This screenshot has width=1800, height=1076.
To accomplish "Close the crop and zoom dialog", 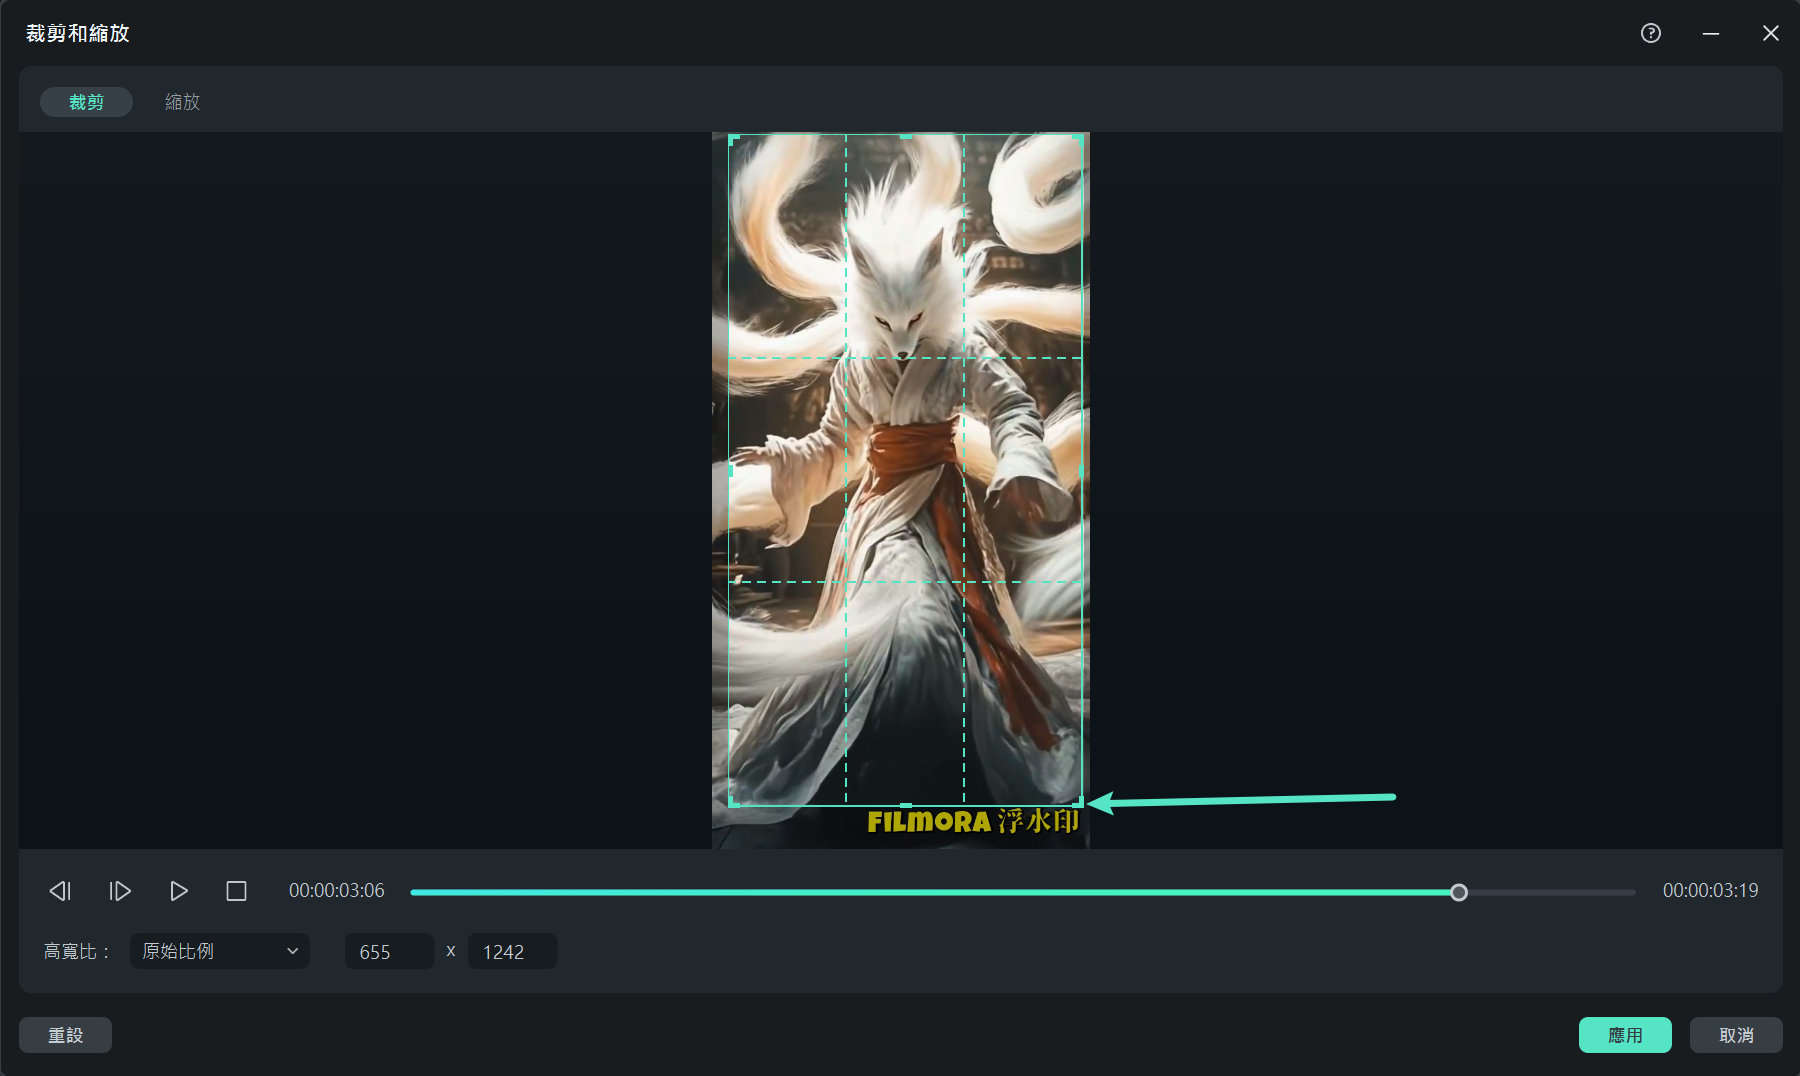I will click(x=1770, y=33).
